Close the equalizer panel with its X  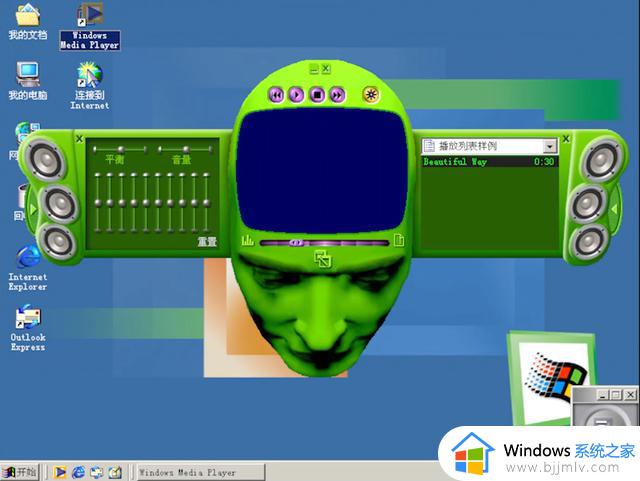point(80,139)
